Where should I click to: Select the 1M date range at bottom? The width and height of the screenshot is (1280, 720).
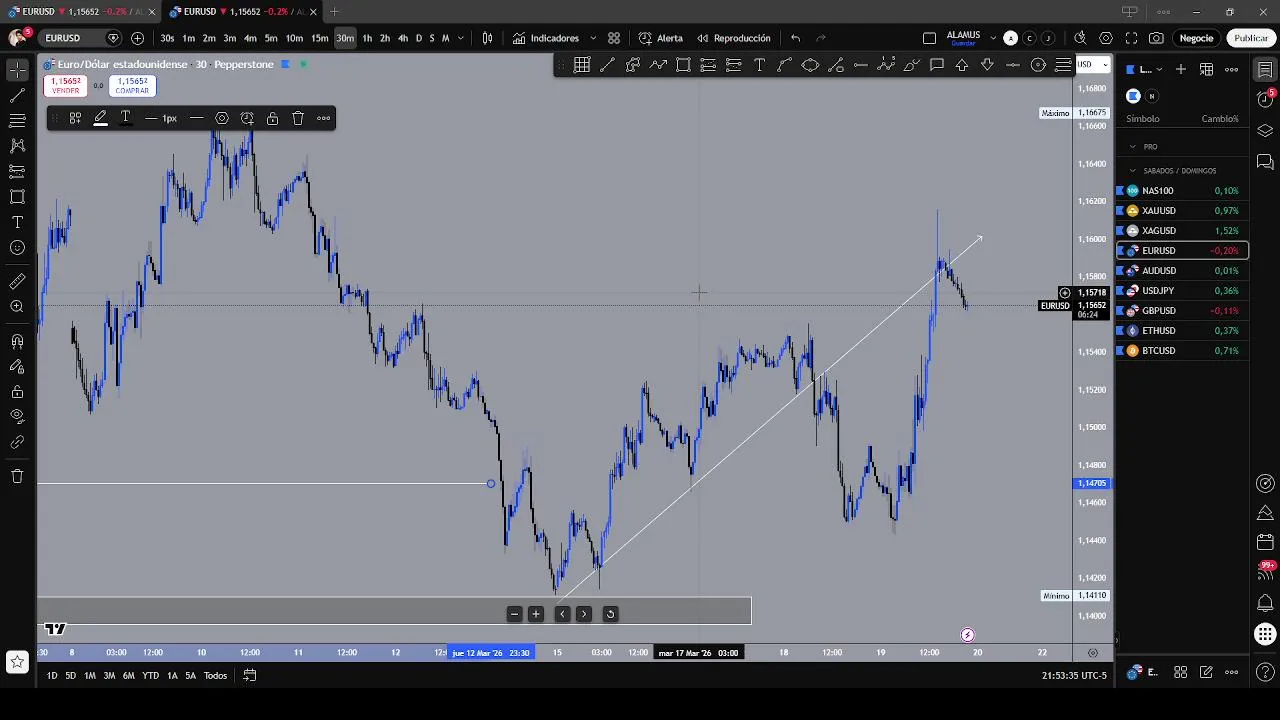click(x=90, y=675)
